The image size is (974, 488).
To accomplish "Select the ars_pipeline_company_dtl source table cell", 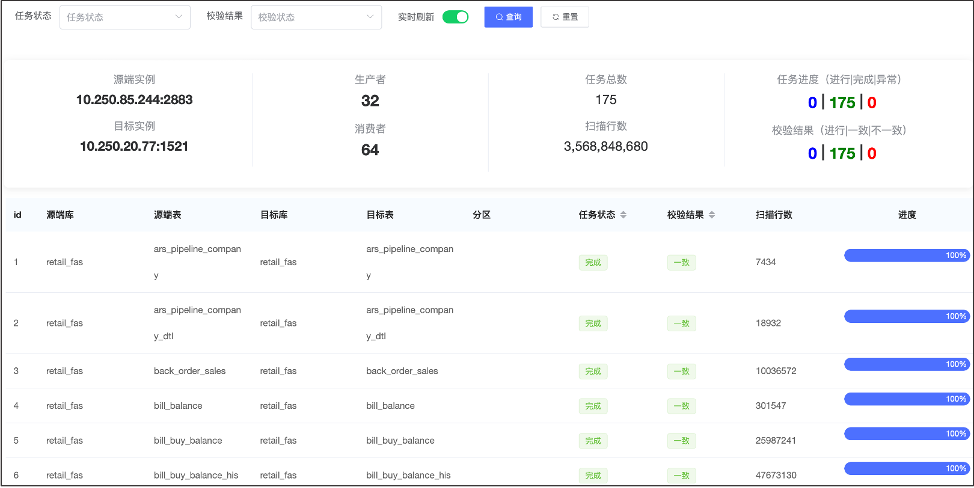I will (x=197, y=323).
